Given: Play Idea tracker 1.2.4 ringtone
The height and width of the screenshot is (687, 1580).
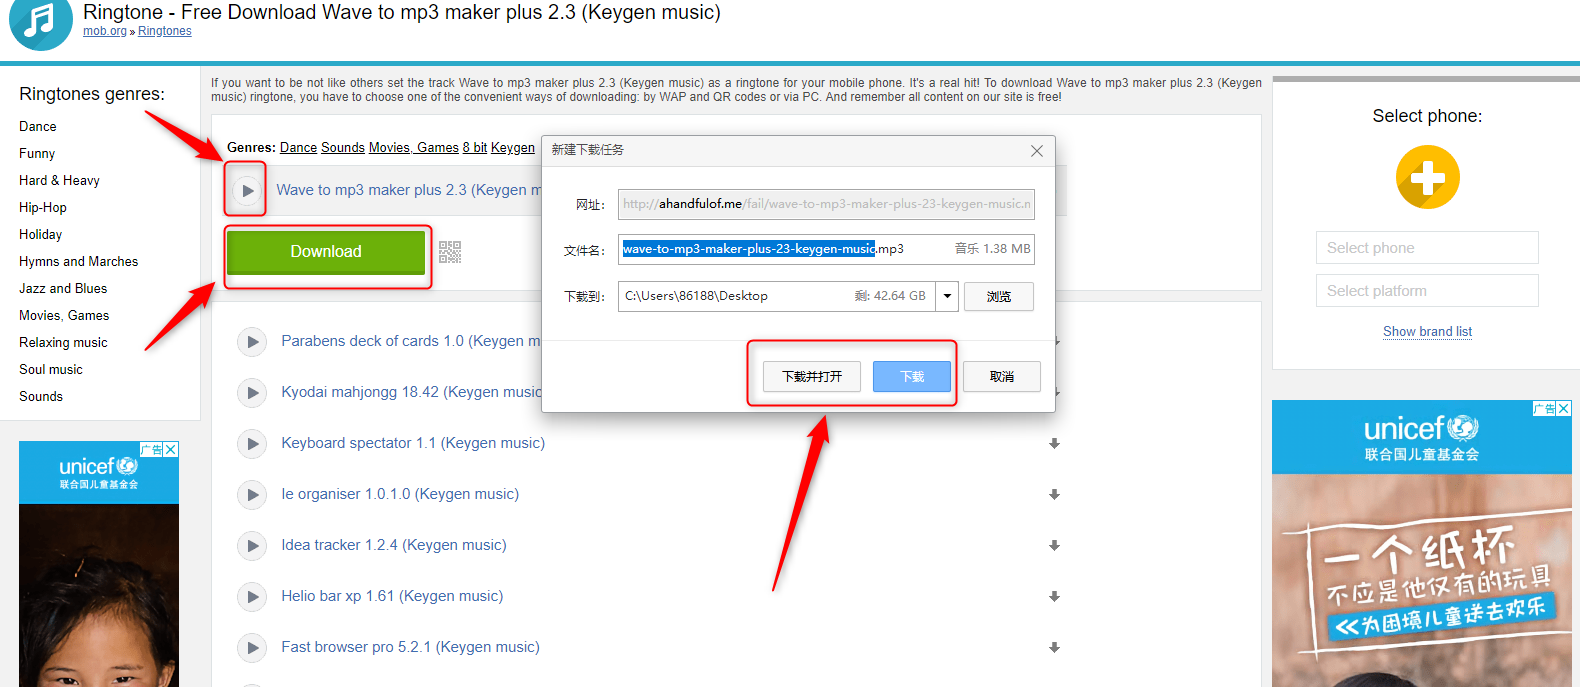Looking at the screenshot, I should click(252, 546).
